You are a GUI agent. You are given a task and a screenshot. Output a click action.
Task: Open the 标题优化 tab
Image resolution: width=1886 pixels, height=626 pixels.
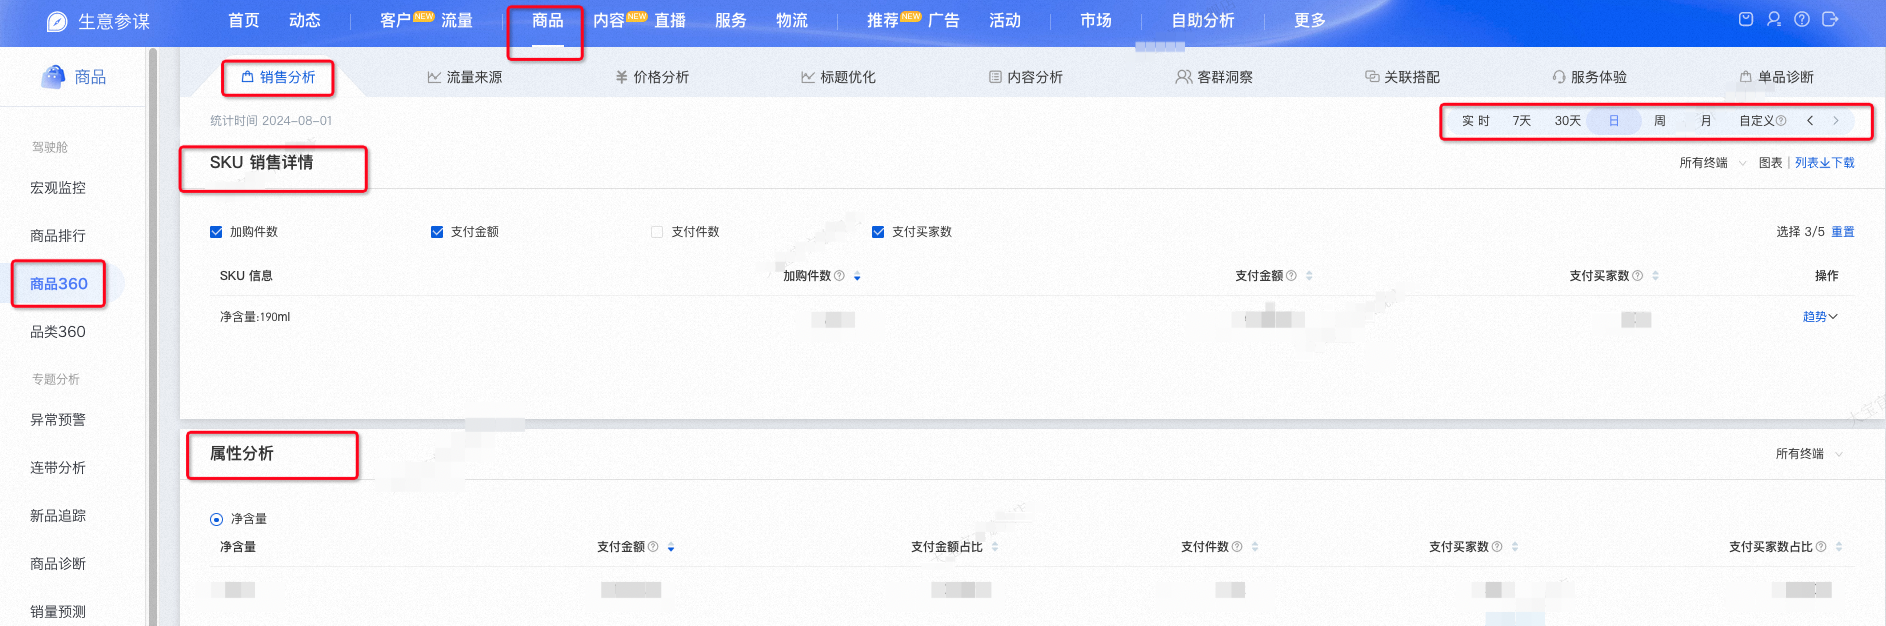(x=838, y=77)
